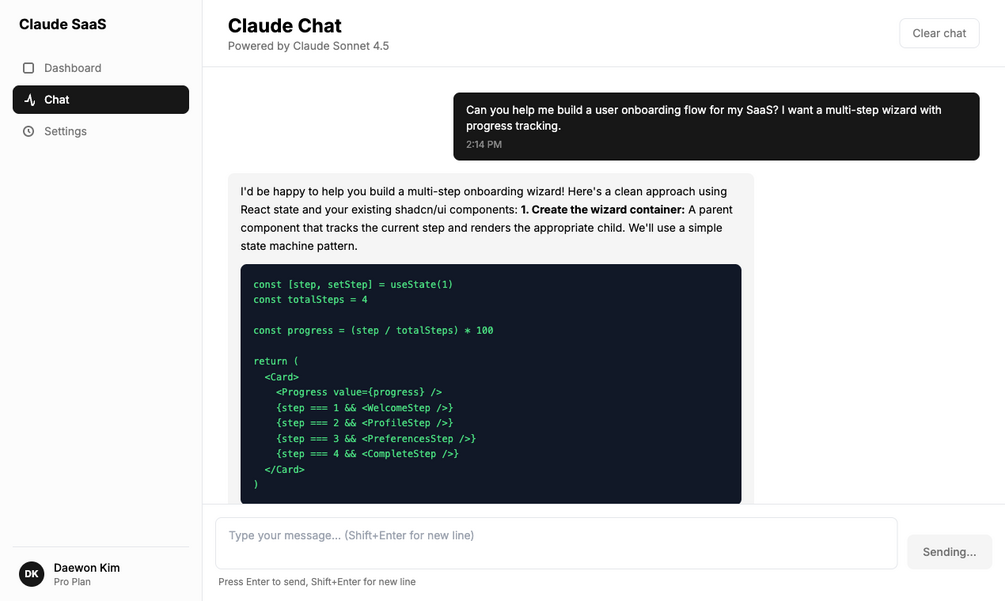Open the Dashboard page
This screenshot has width=1005, height=601.
click(x=72, y=68)
